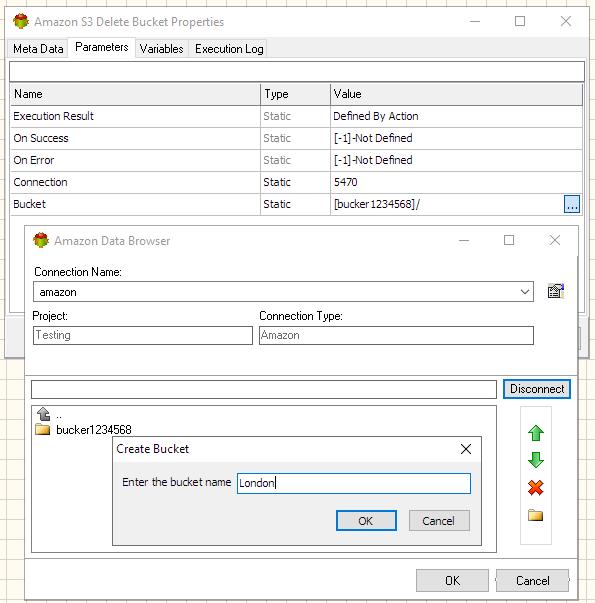595x603 pixels.
Task: Close the Create Bucket dialog
Action: [x=466, y=449]
